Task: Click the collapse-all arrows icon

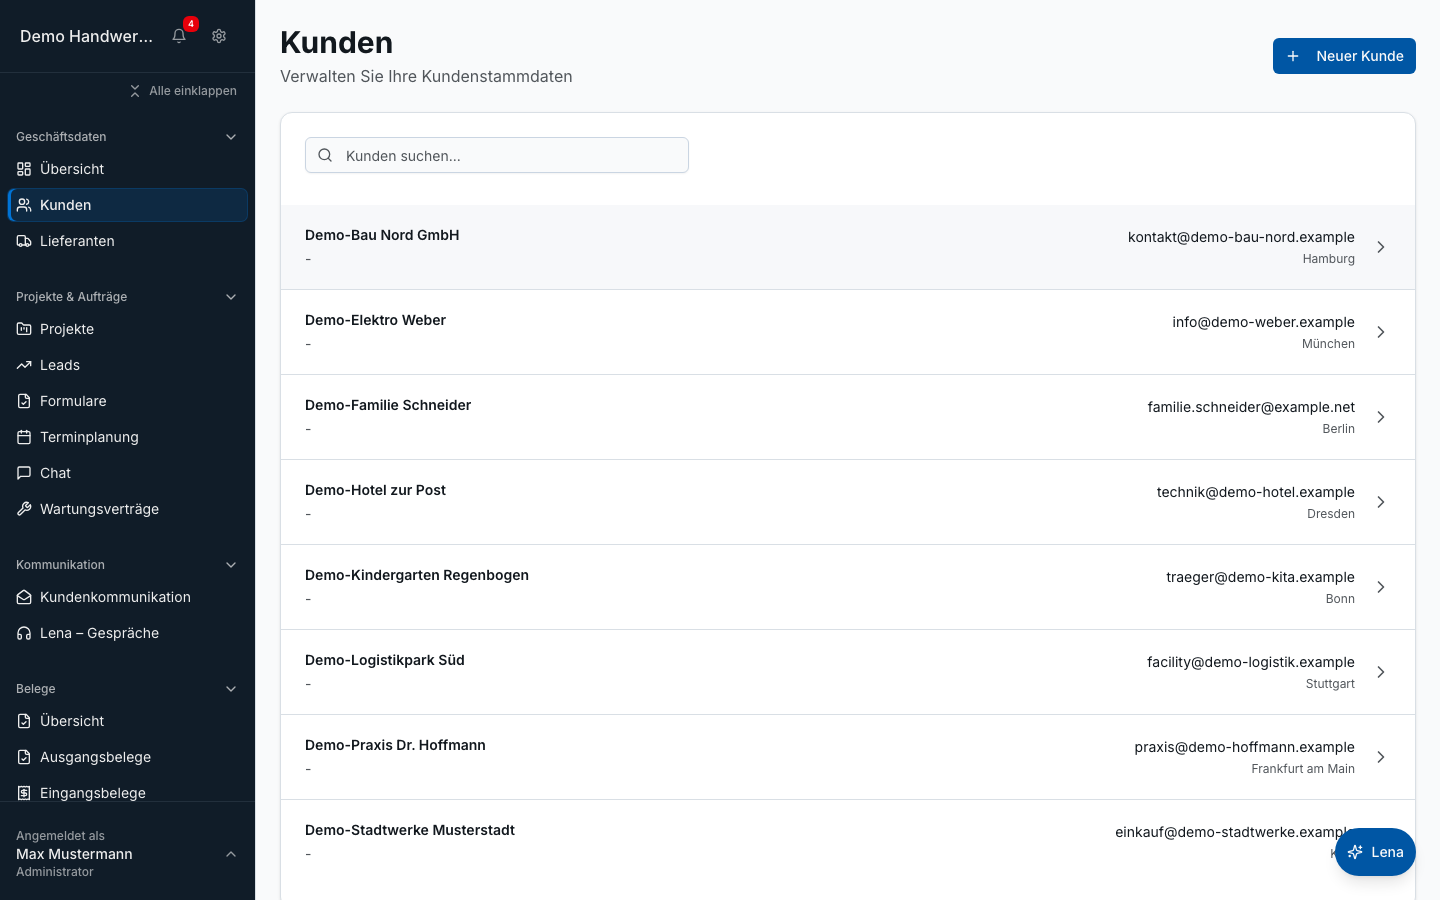Action: (135, 91)
